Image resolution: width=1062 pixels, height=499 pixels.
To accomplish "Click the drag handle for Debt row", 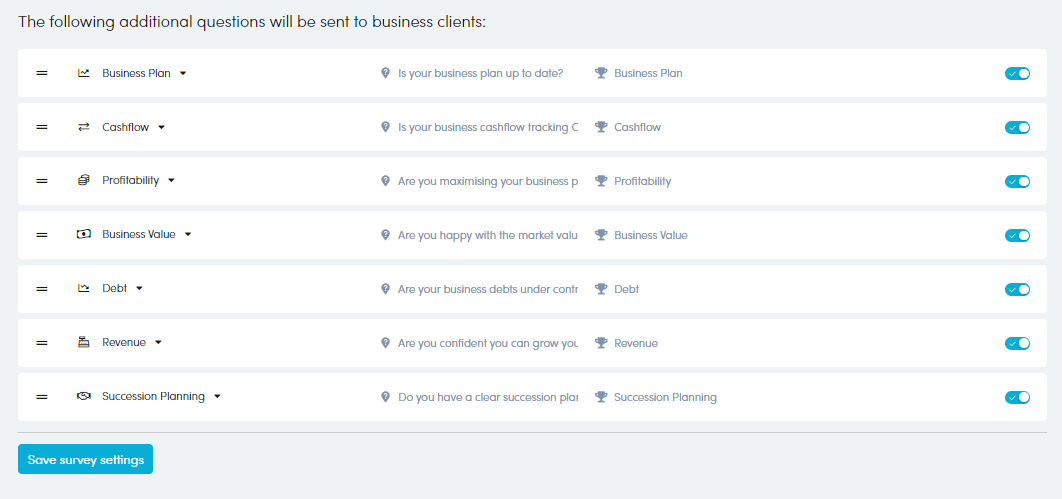I will click(42, 289).
